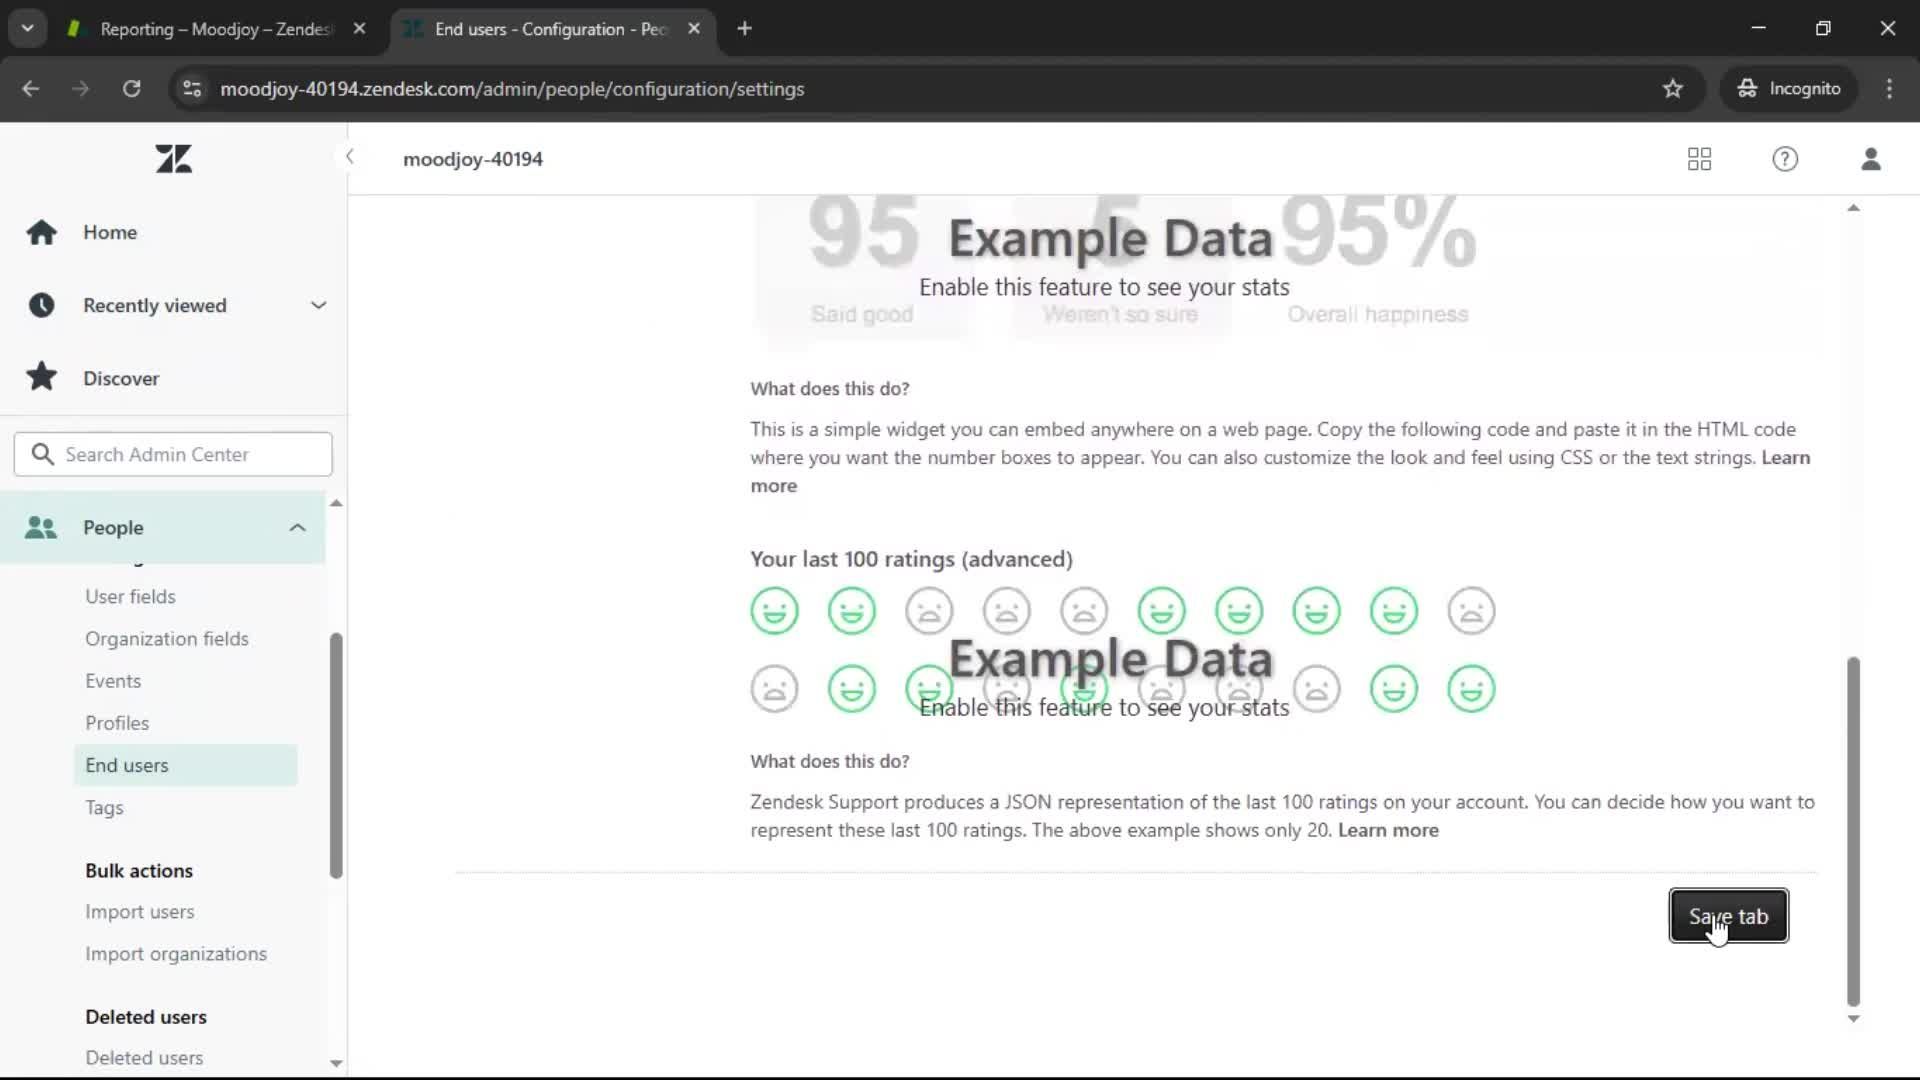Open Organization fields in the sidebar

[167, 639]
